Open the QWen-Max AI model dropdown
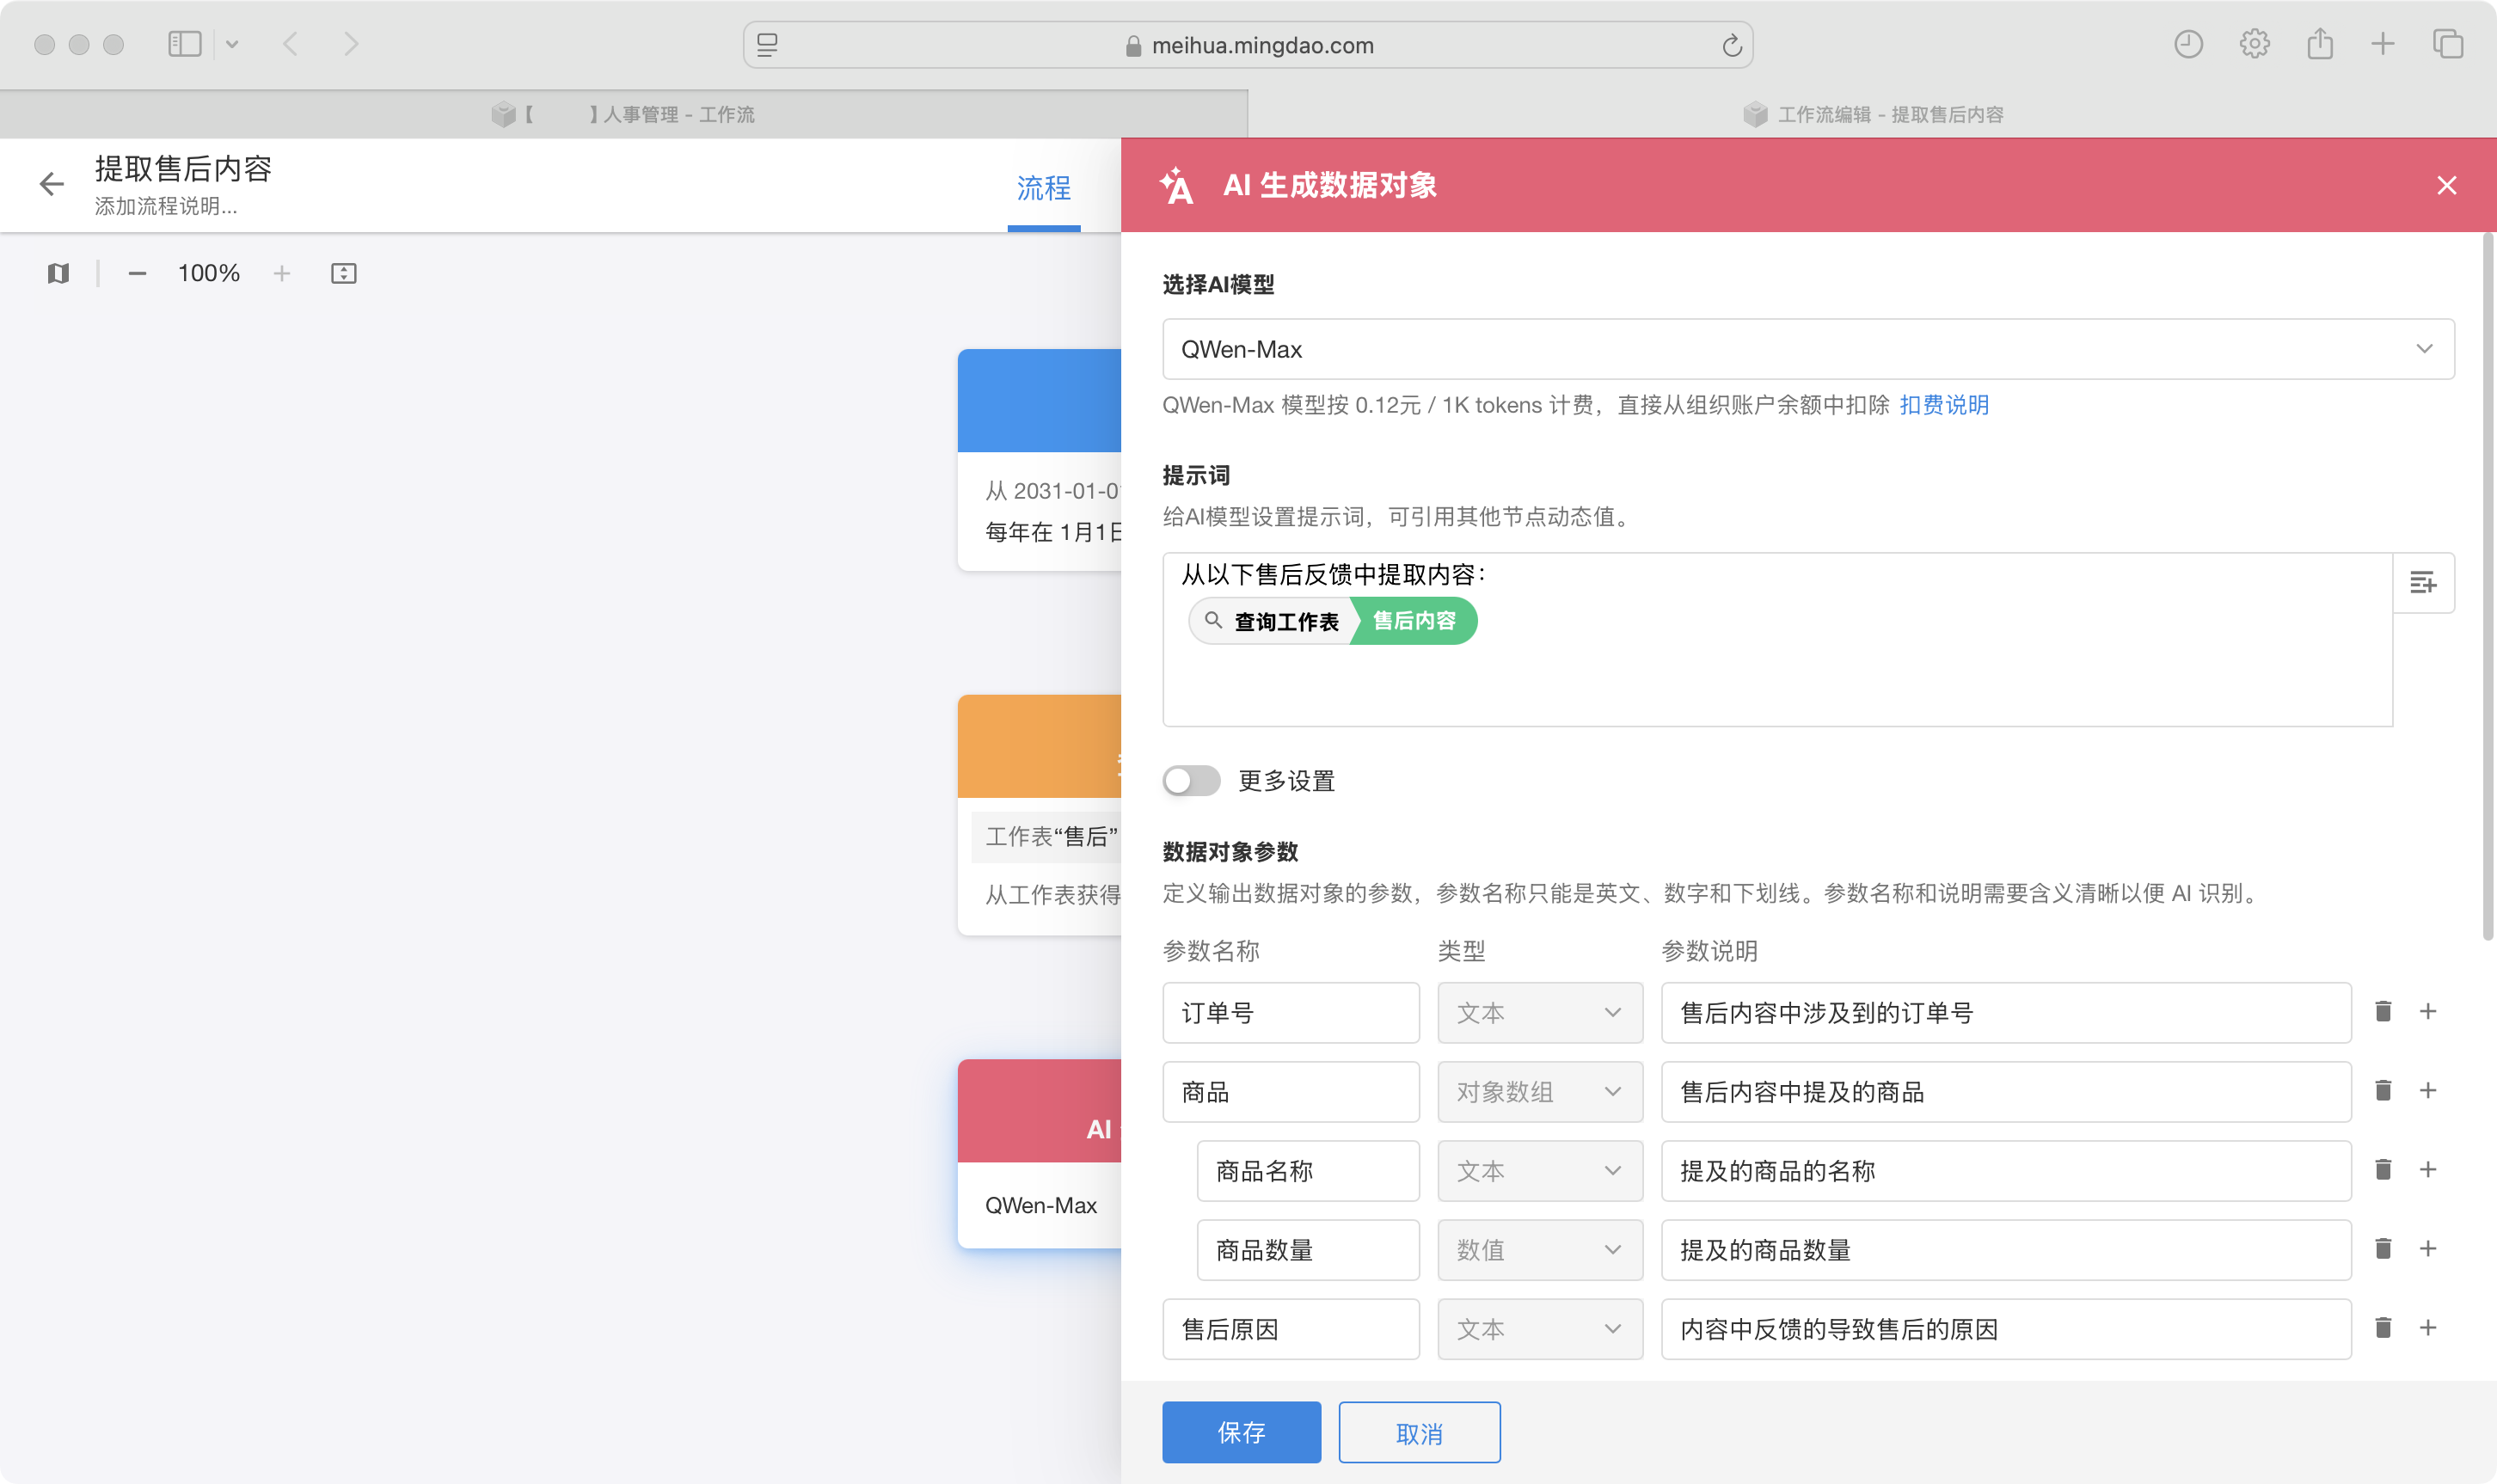 (x=1808, y=349)
